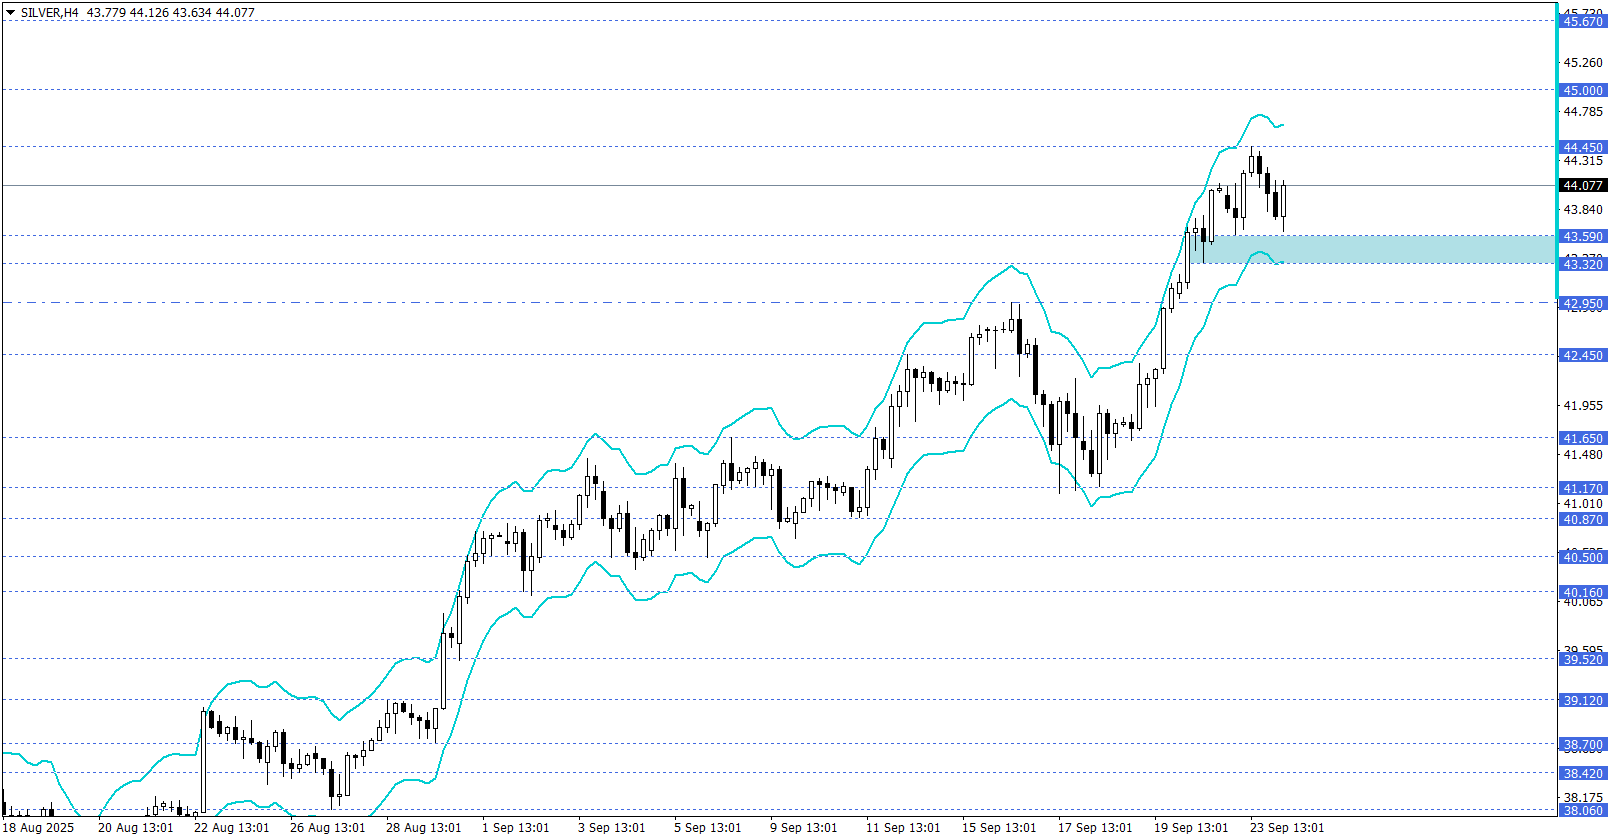Viewport: 1614px width, 840px height.
Task: Select the 45.000 price level label
Action: coord(1582,90)
